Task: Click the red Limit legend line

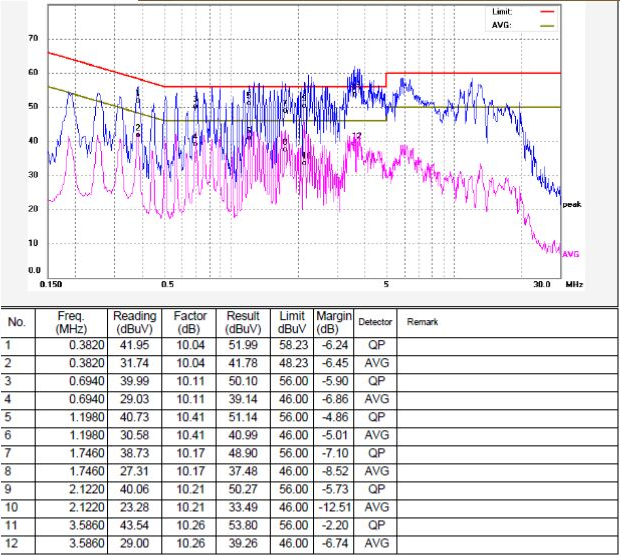Action: pos(547,11)
